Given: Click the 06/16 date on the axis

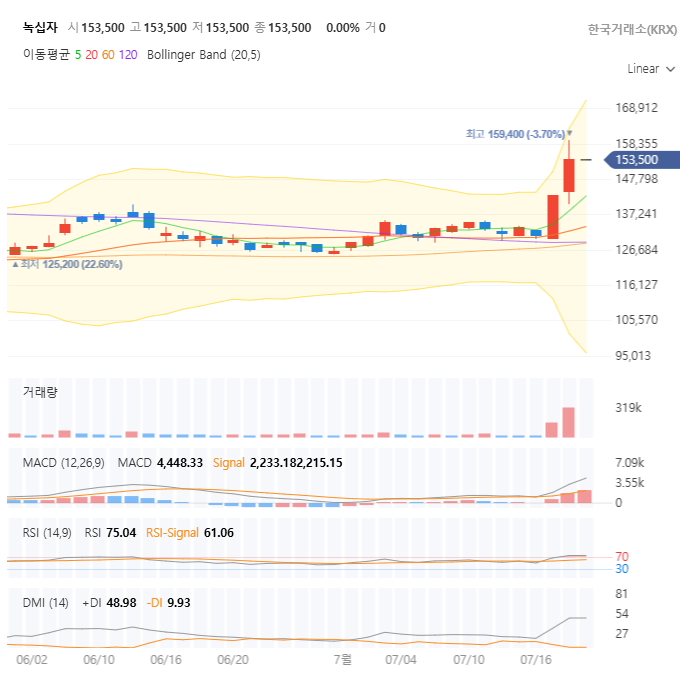Looking at the screenshot, I should [x=166, y=660].
